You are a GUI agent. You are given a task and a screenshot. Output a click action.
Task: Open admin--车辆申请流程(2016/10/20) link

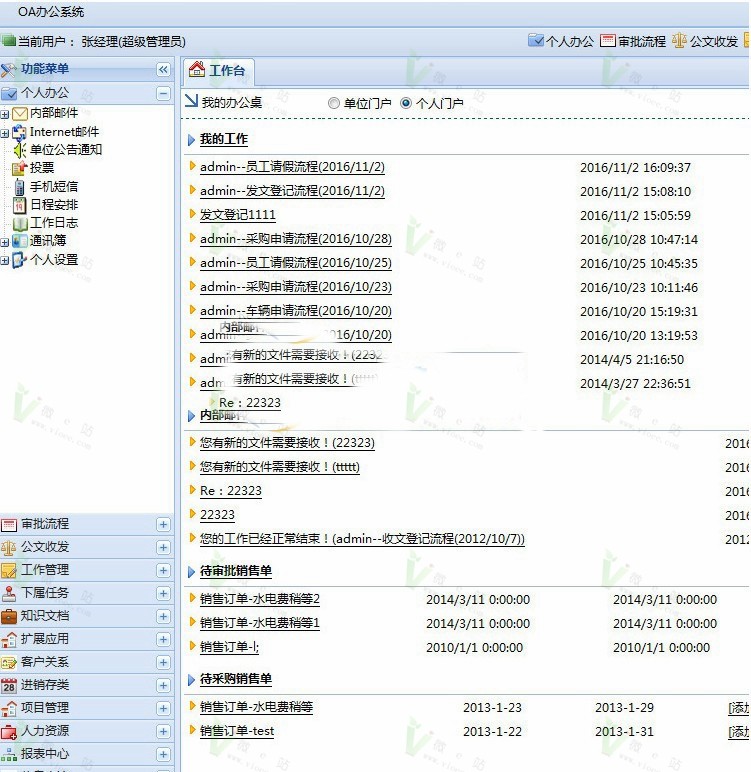[x=295, y=311]
